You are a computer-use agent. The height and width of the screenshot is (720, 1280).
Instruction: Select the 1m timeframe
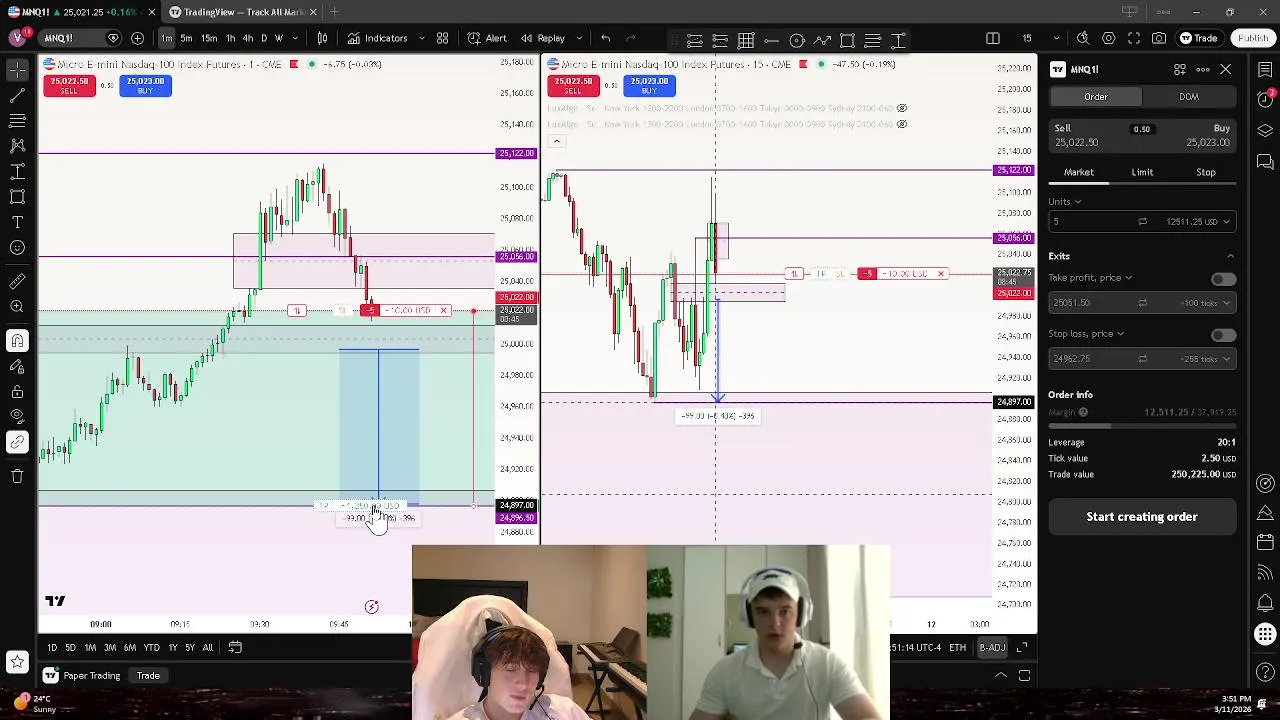[166, 38]
